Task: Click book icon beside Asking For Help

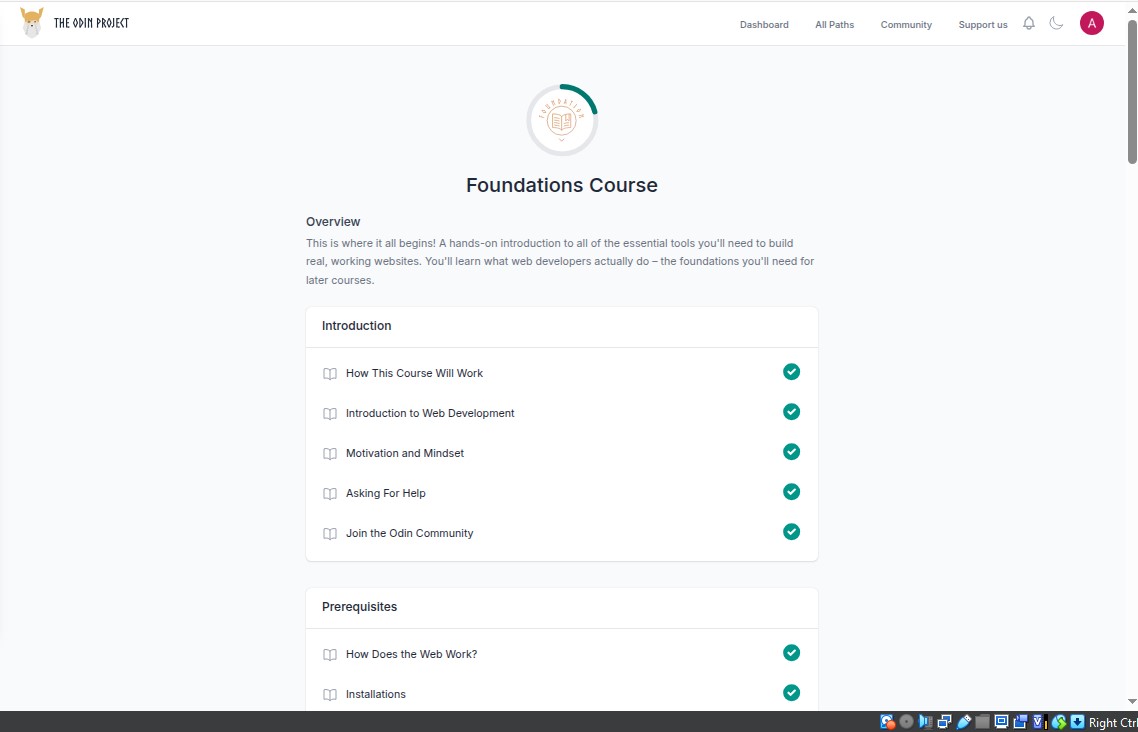Action: [x=329, y=493]
